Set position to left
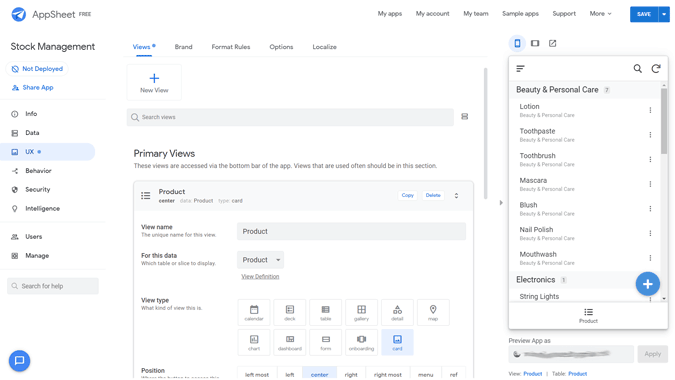Screen dimensions: 675x380 290,374
